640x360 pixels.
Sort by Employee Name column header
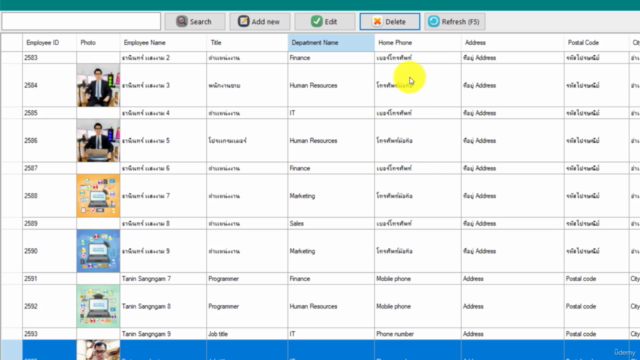(163, 42)
